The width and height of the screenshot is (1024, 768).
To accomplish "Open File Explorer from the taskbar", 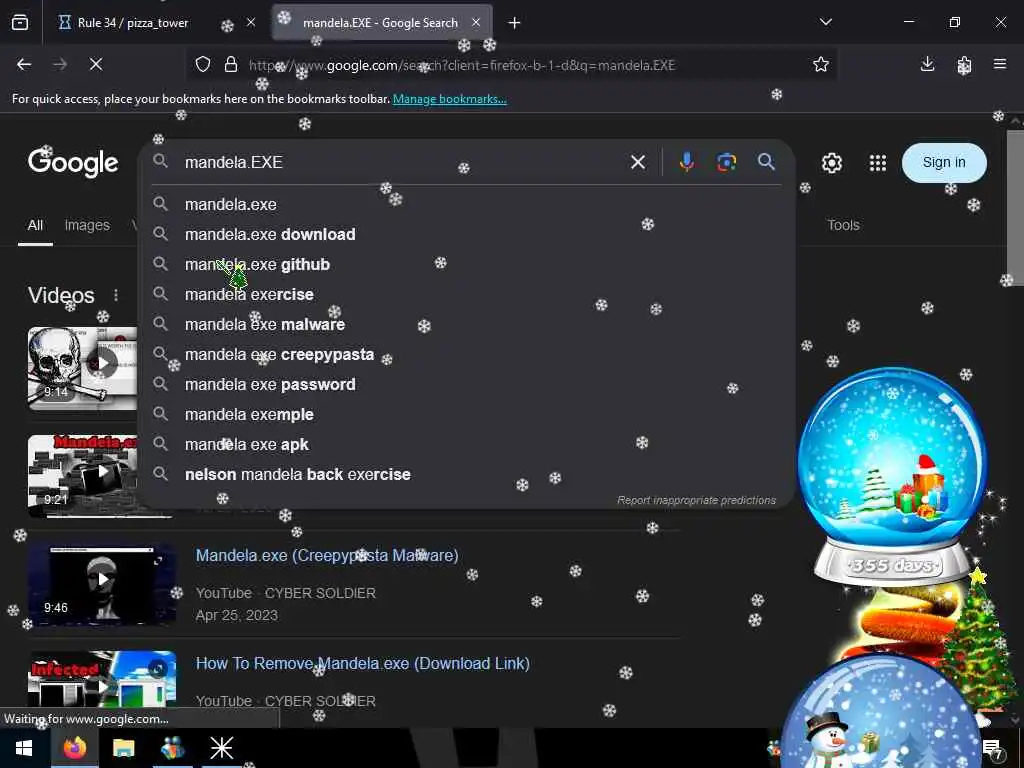I will coord(123,748).
